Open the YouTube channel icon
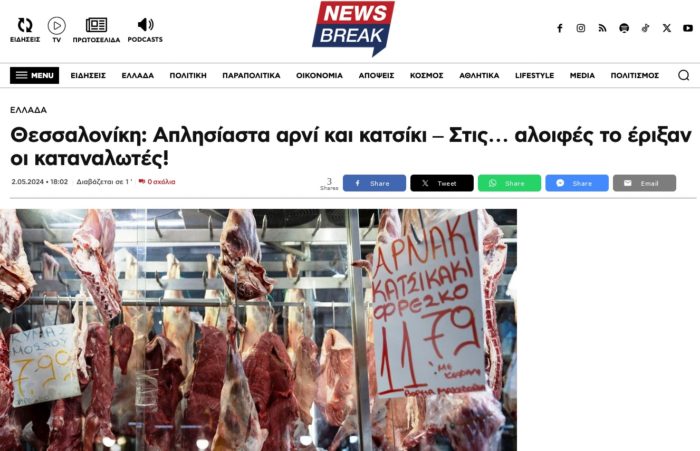 [688, 28]
